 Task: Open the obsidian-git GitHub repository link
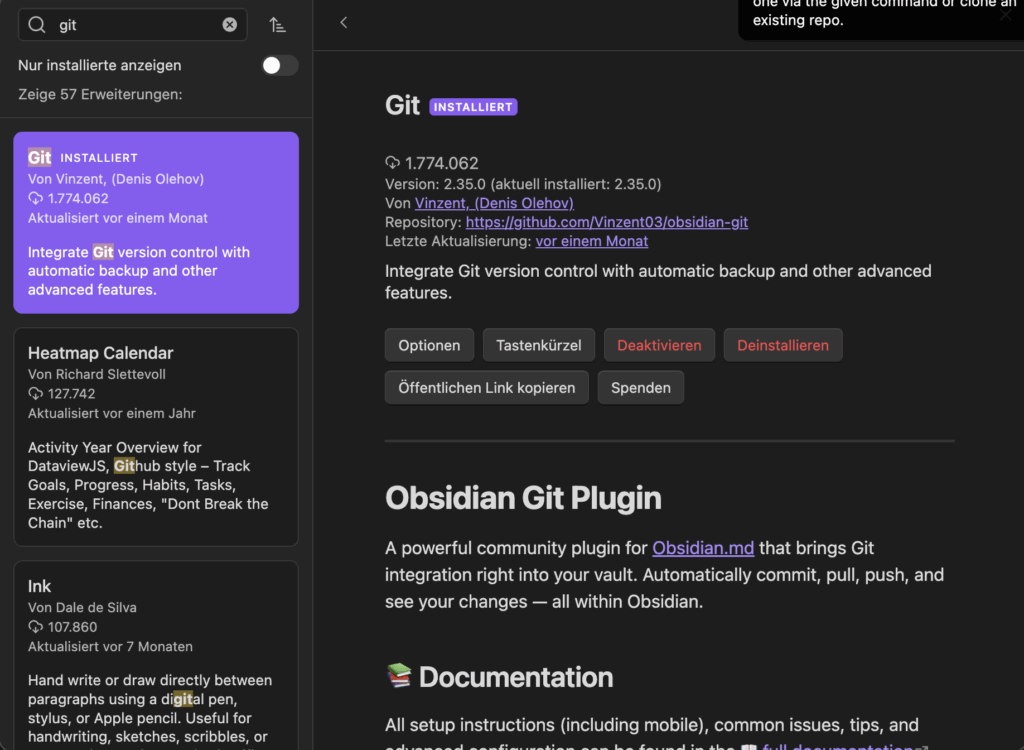click(x=606, y=222)
